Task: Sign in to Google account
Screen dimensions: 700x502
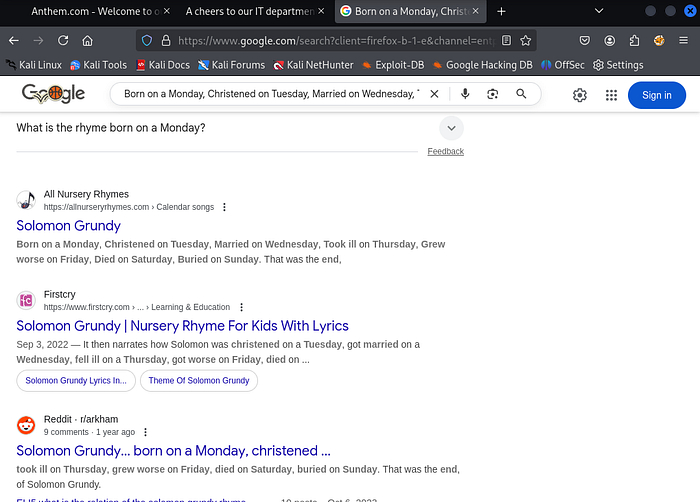Action: tap(657, 95)
